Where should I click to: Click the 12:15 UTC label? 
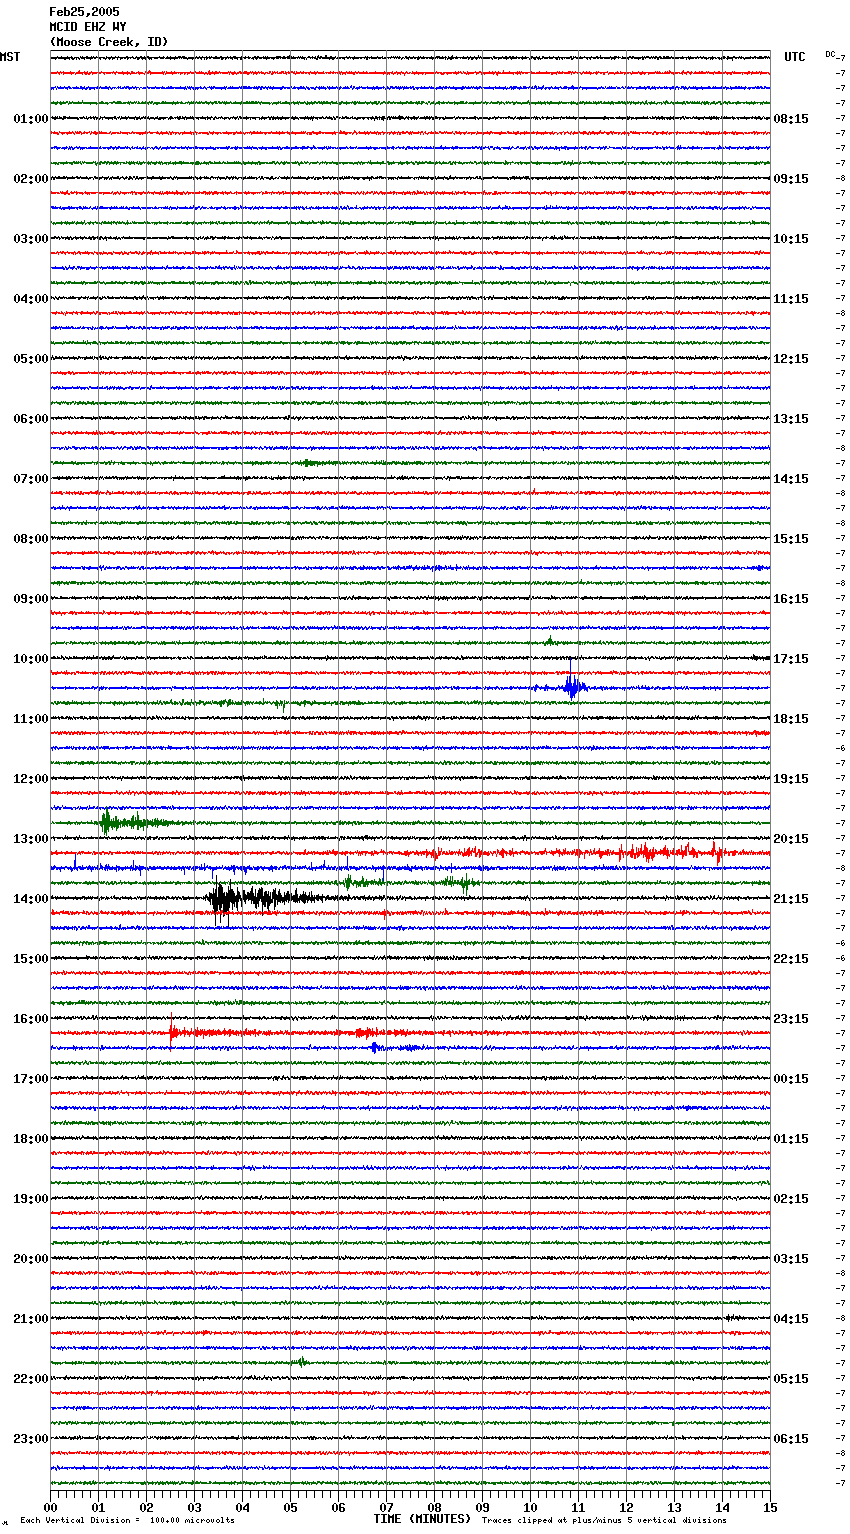[791, 359]
